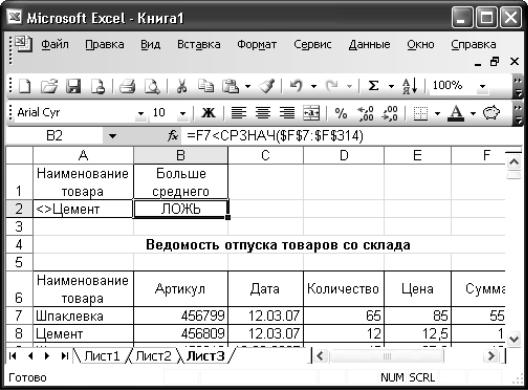Click the fx insert function button
The image size is (528, 390).
tap(173, 136)
